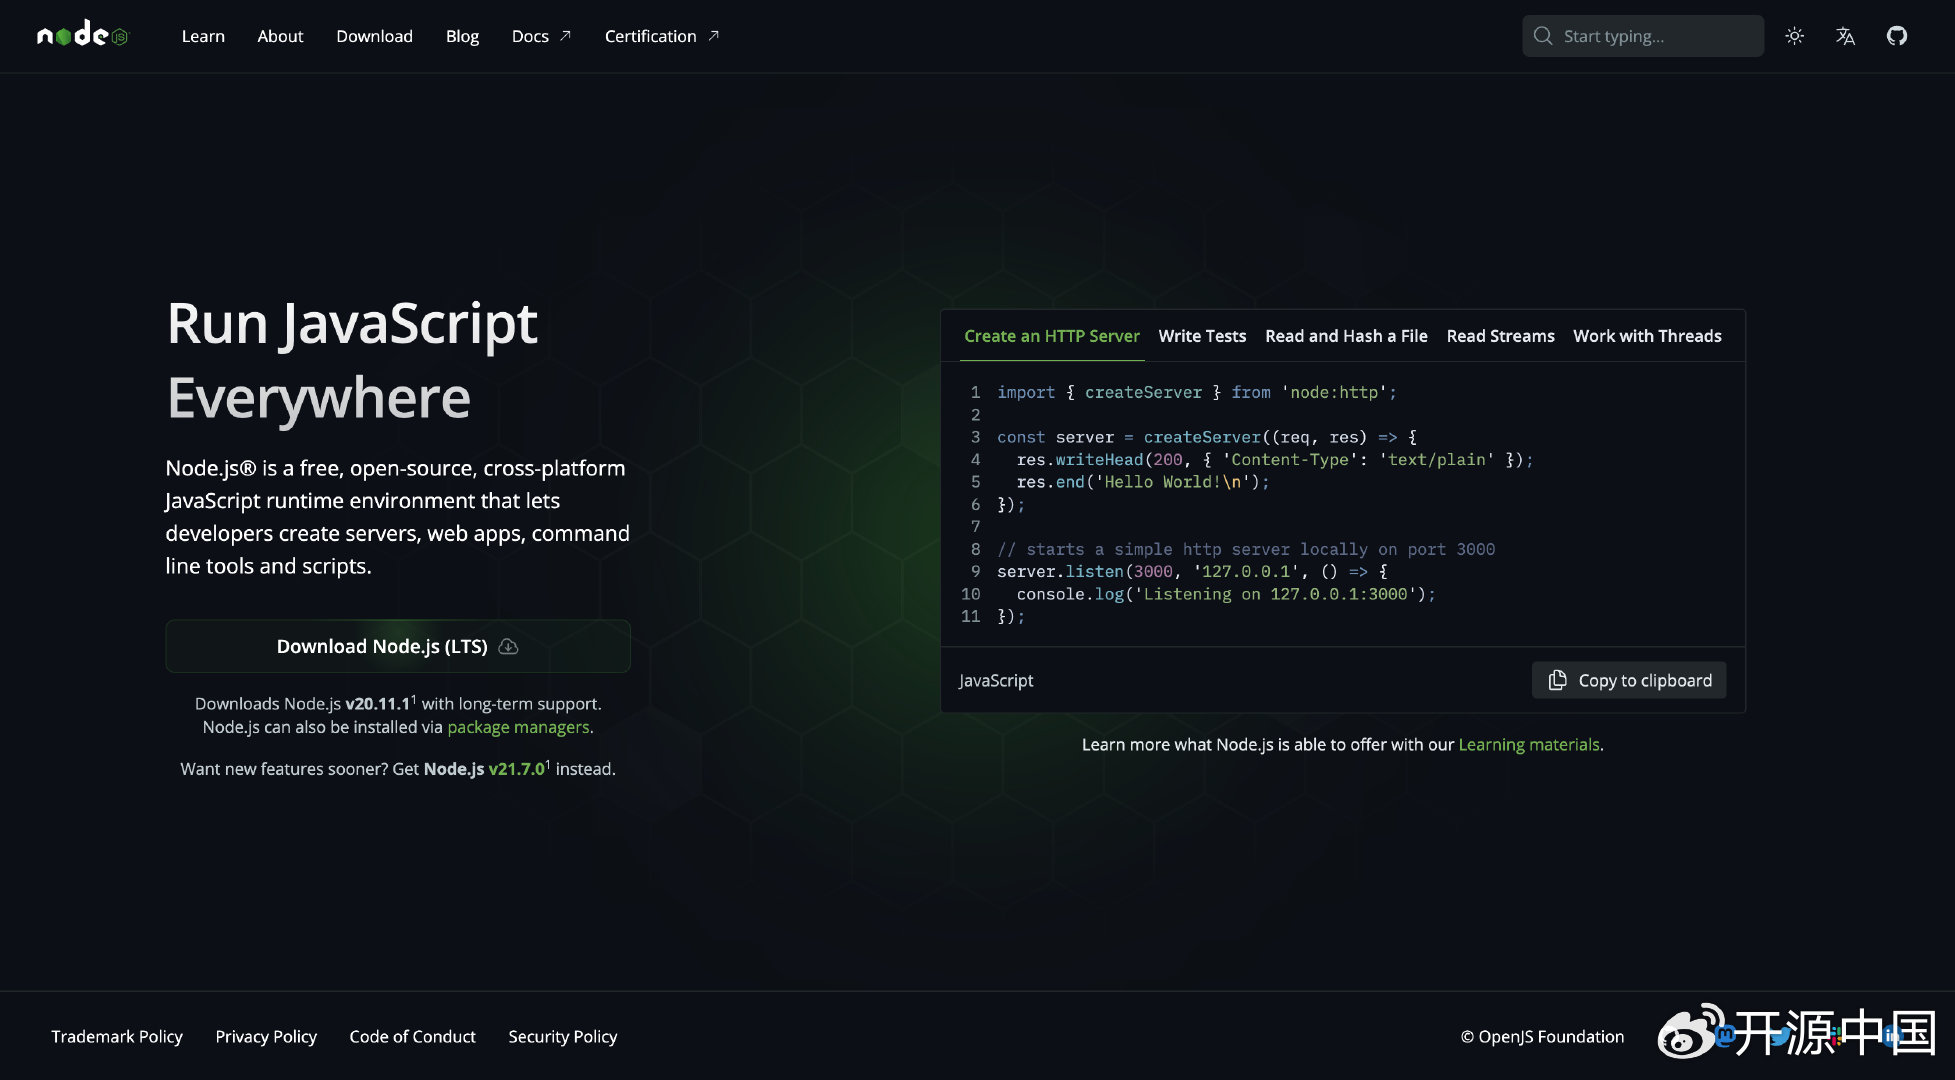This screenshot has width=1955, height=1080.
Task: Click code line 1 import statement
Action: (1196, 392)
